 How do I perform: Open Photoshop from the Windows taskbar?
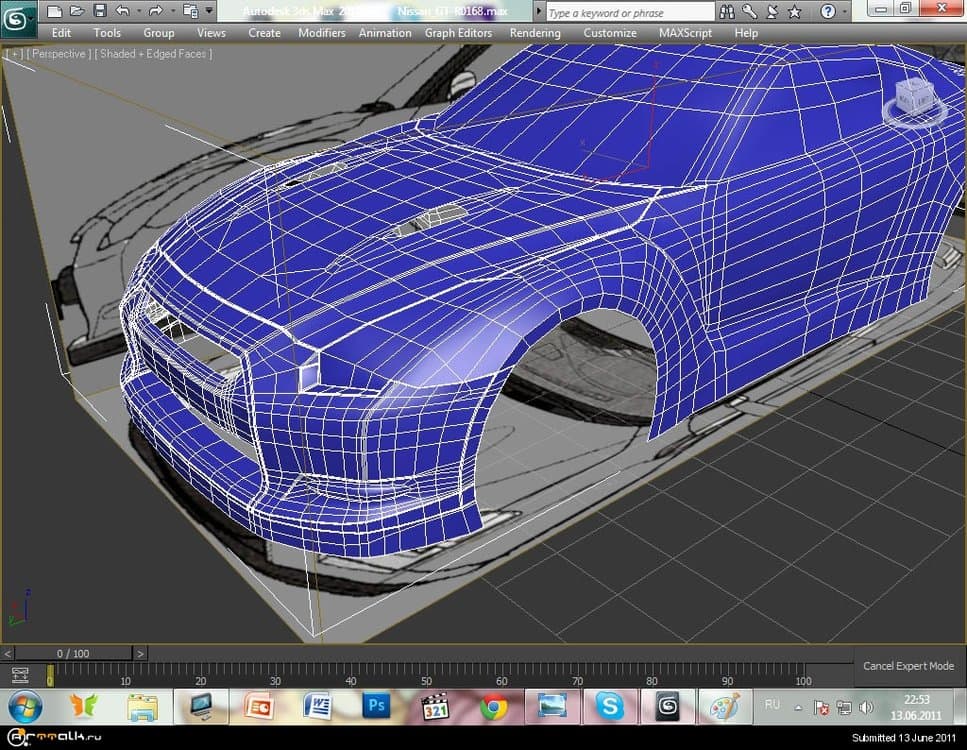point(377,706)
